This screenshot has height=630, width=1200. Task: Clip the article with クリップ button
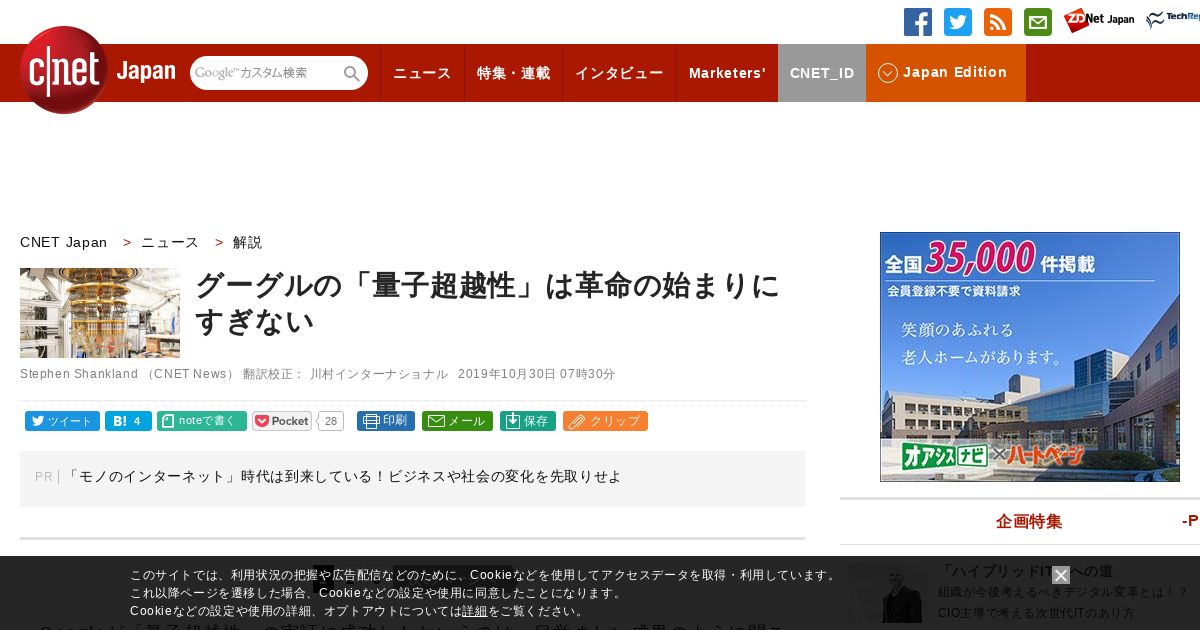tap(605, 421)
